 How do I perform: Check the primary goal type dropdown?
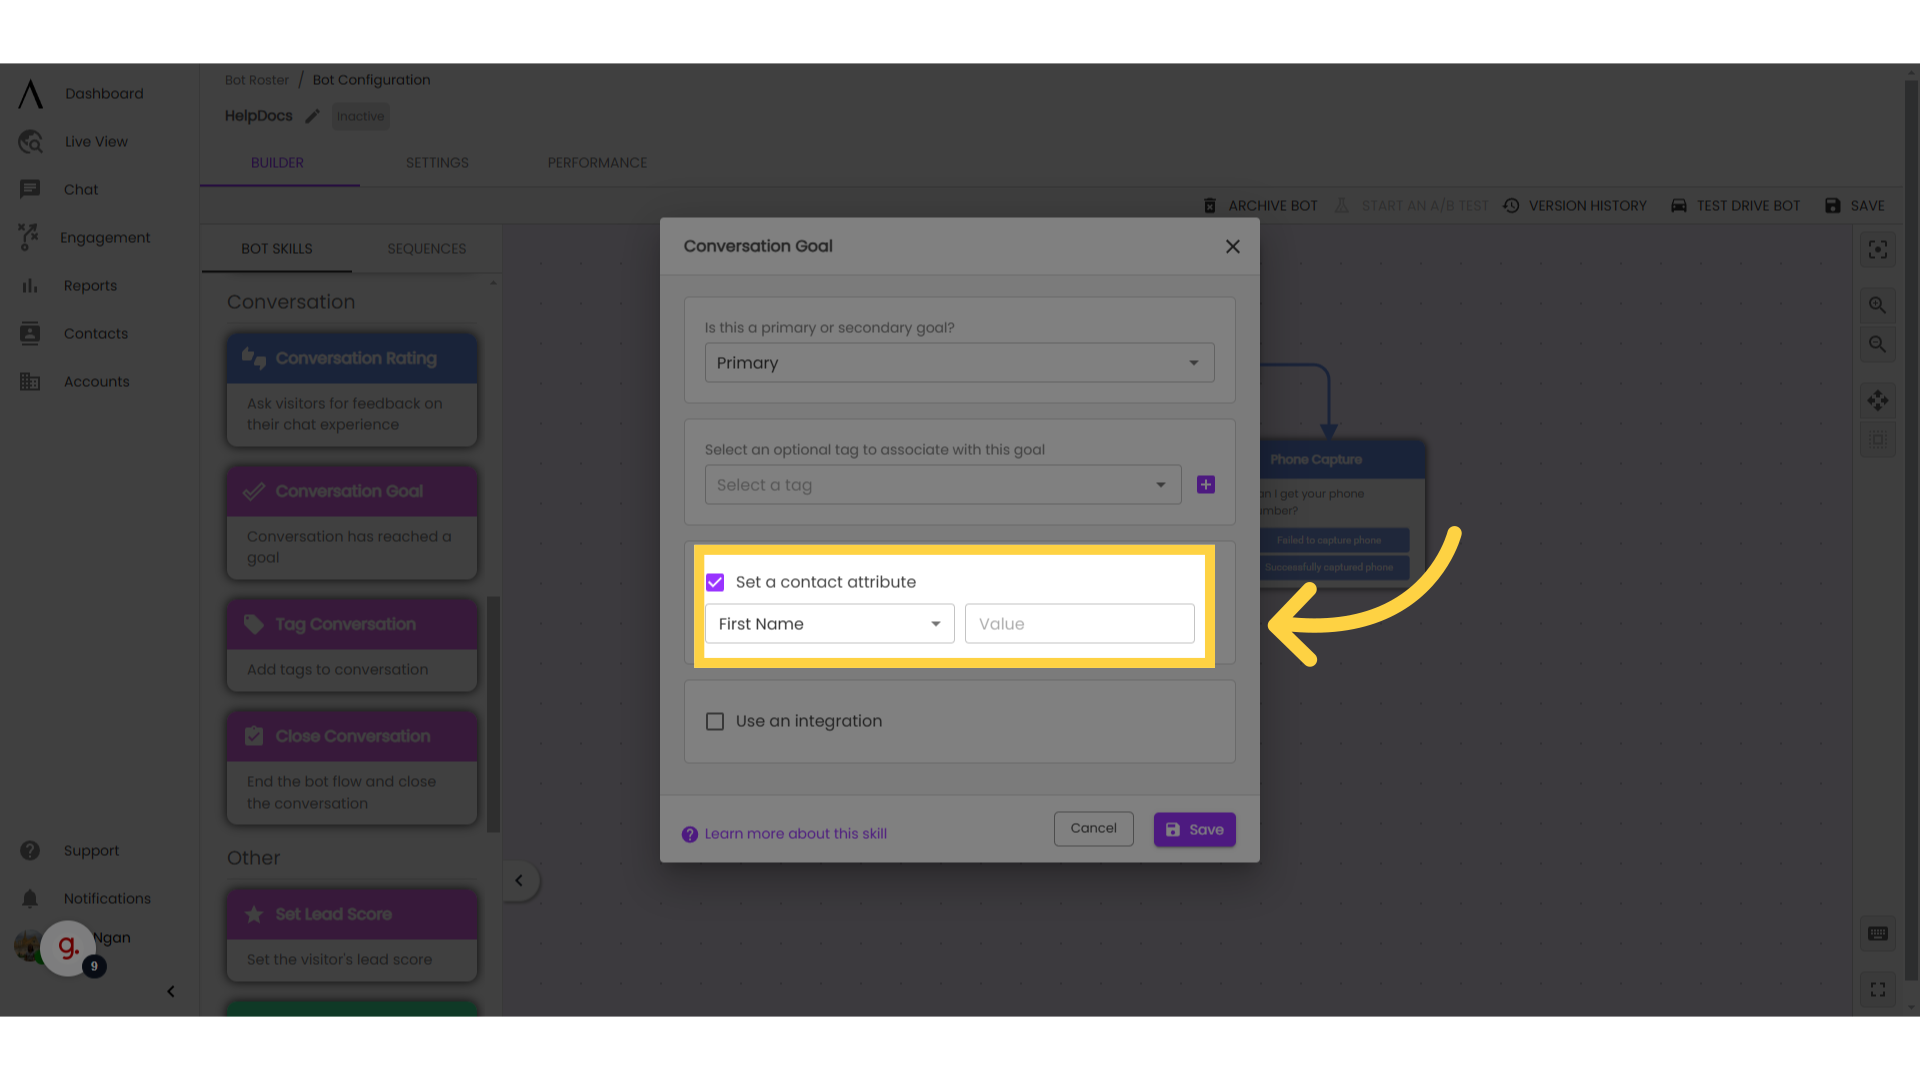(x=959, y=363)
